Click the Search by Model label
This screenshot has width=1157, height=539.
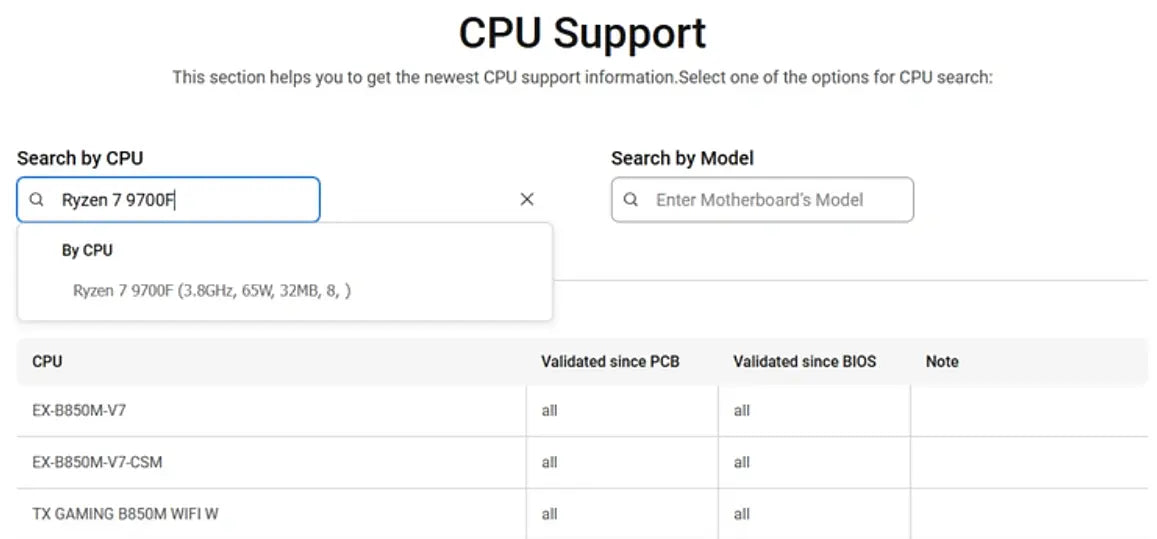pos(682,158)
